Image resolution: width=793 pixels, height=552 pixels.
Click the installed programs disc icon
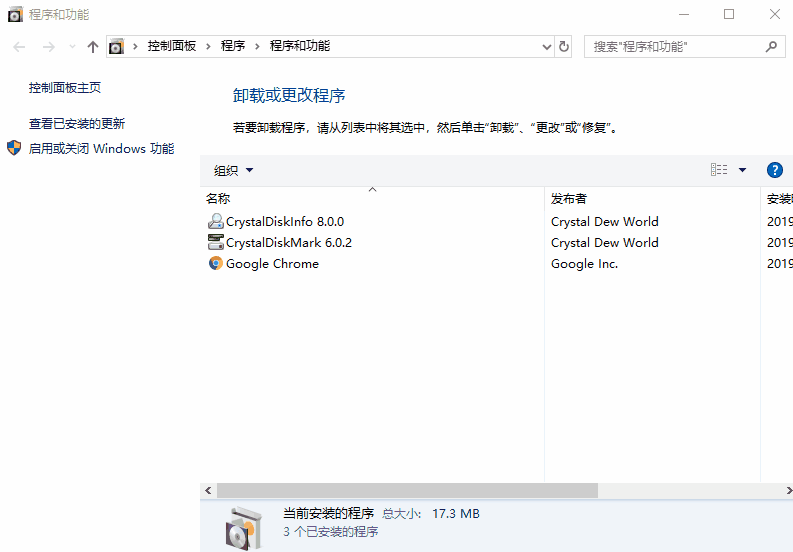pyautogui.click(x=244, y=528)
